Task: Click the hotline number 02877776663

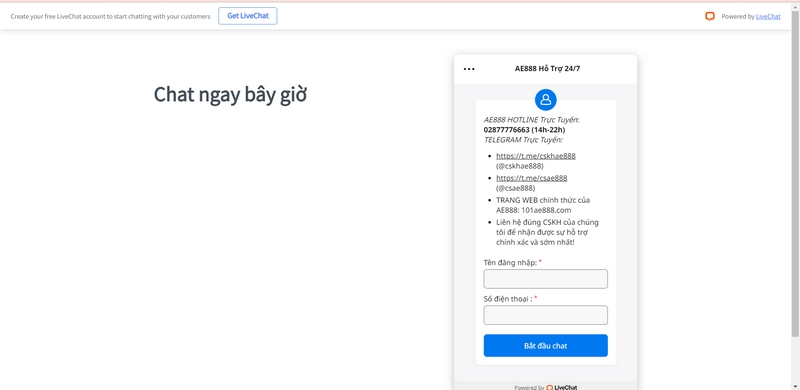Action: coord(506,130)
